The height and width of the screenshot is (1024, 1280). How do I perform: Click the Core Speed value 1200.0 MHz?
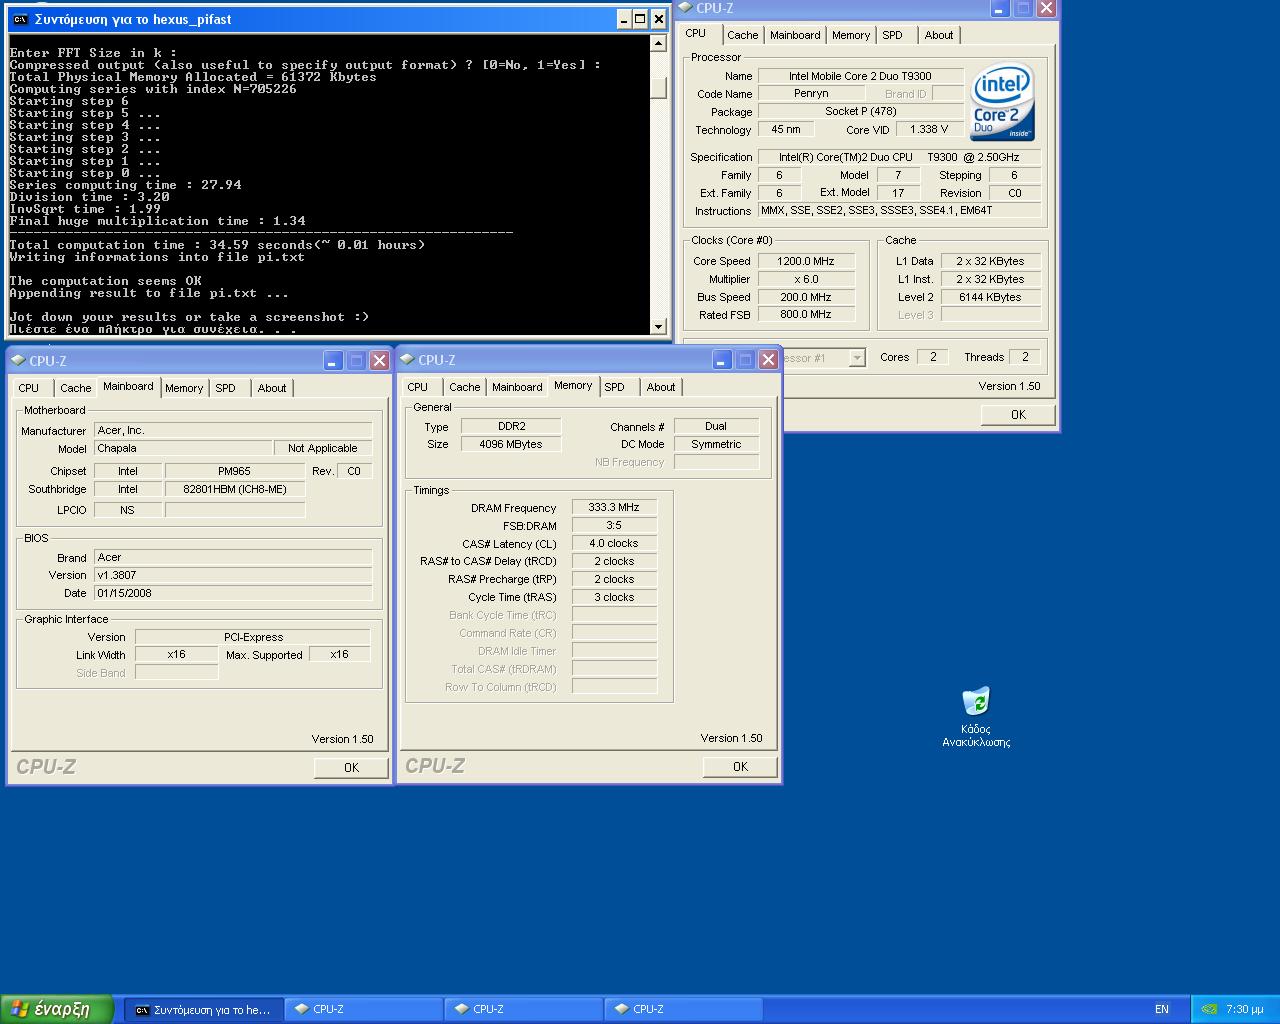[x=806, y=261]
